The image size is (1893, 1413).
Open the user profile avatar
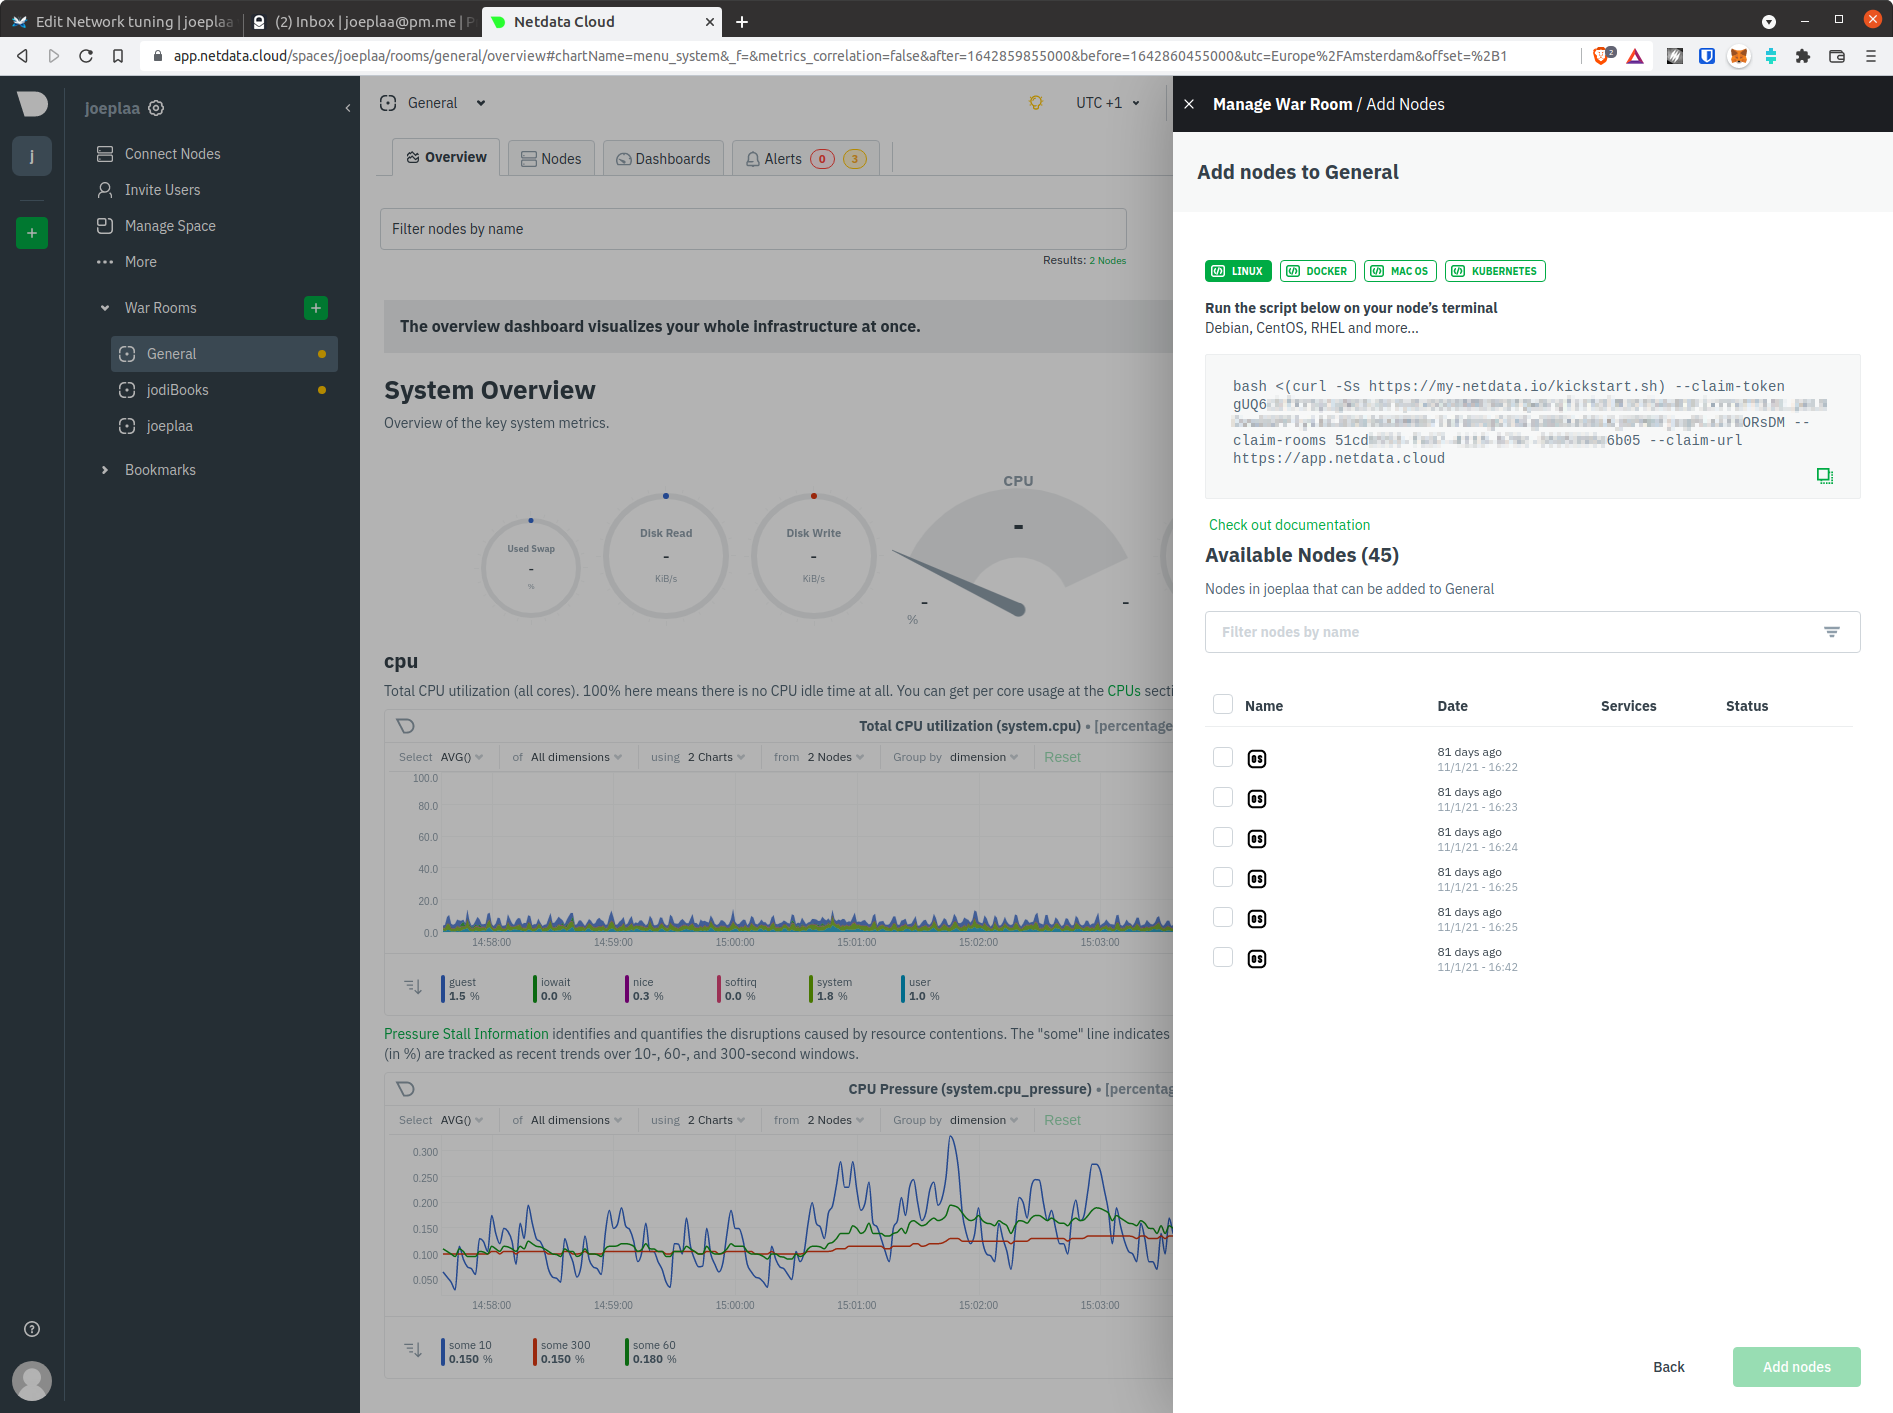[32, 1381]
